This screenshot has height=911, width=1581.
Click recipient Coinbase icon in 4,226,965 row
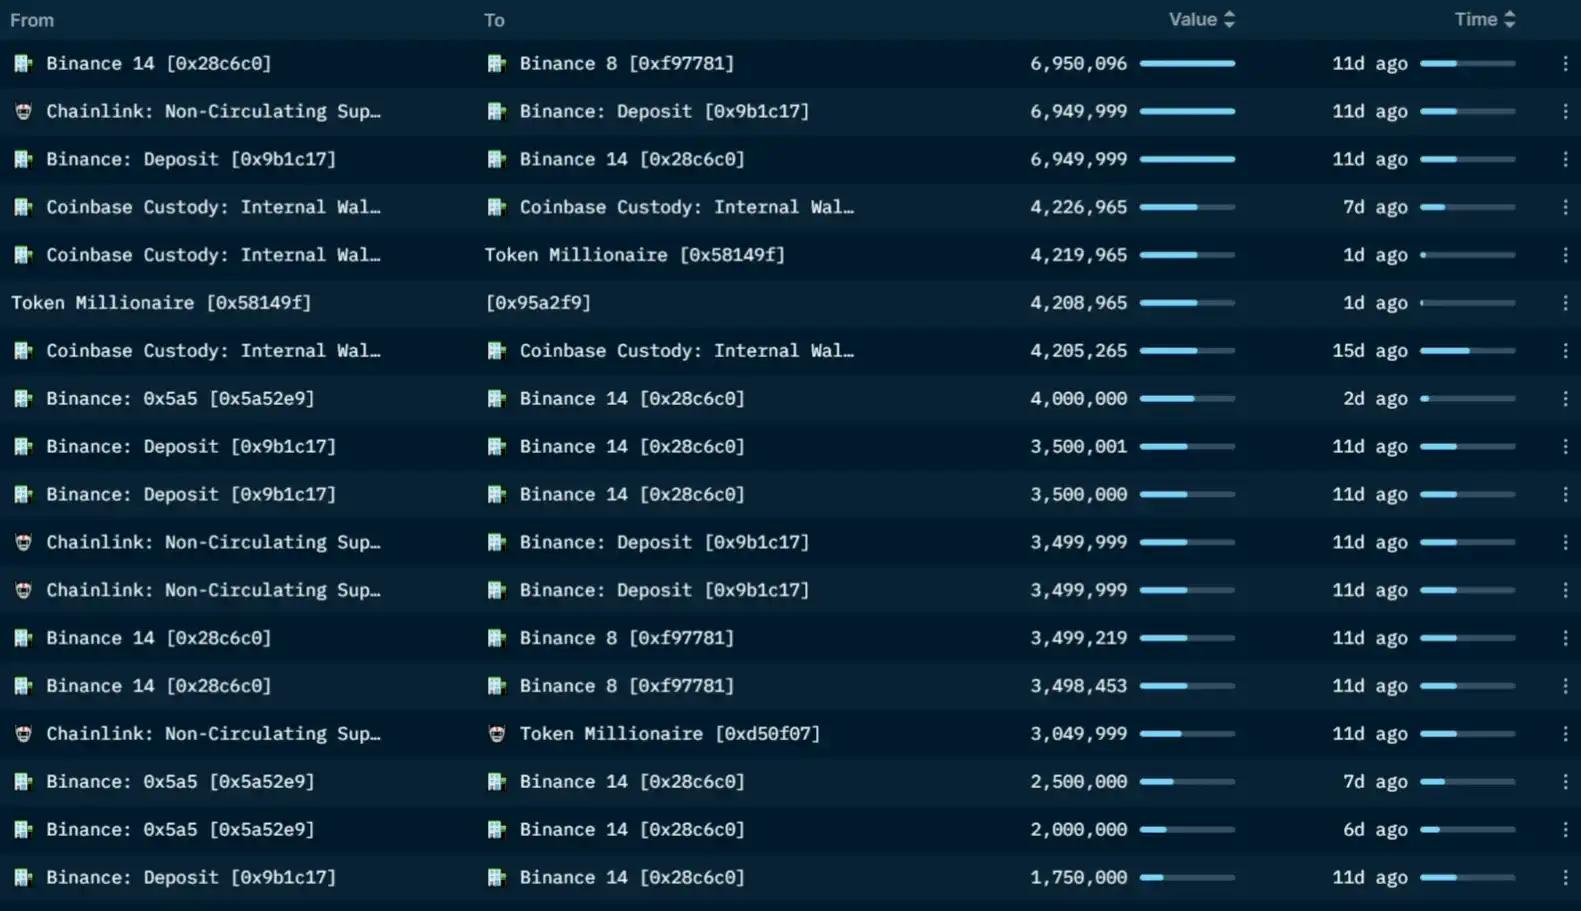coord(496,207)
